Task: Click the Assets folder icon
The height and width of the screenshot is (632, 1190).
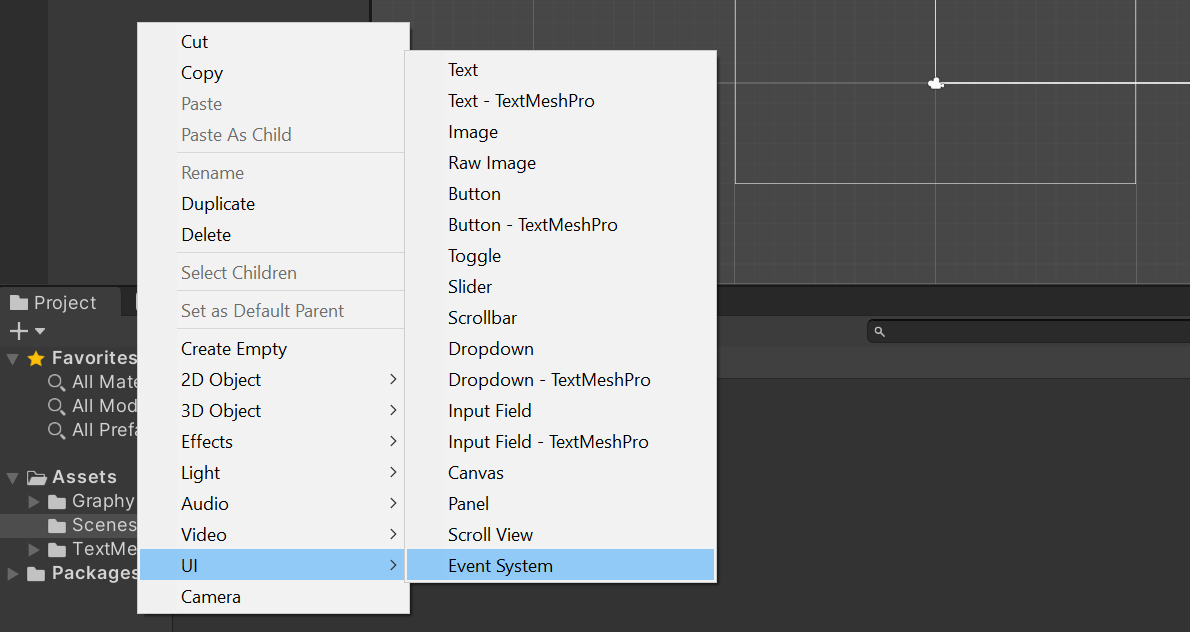Action: (37, 478)
